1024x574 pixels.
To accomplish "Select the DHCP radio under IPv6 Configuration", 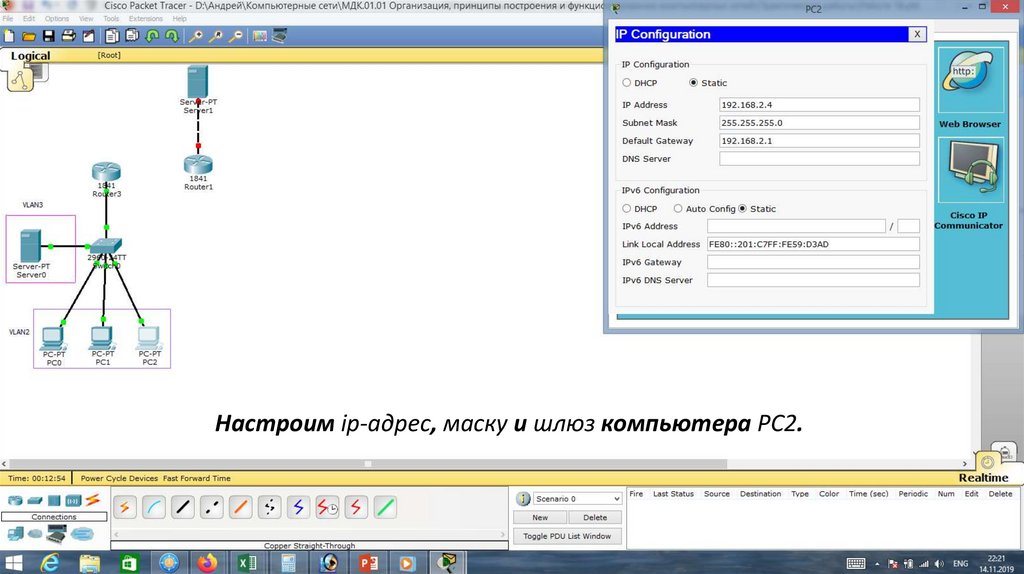I will [x=627, y=209].
